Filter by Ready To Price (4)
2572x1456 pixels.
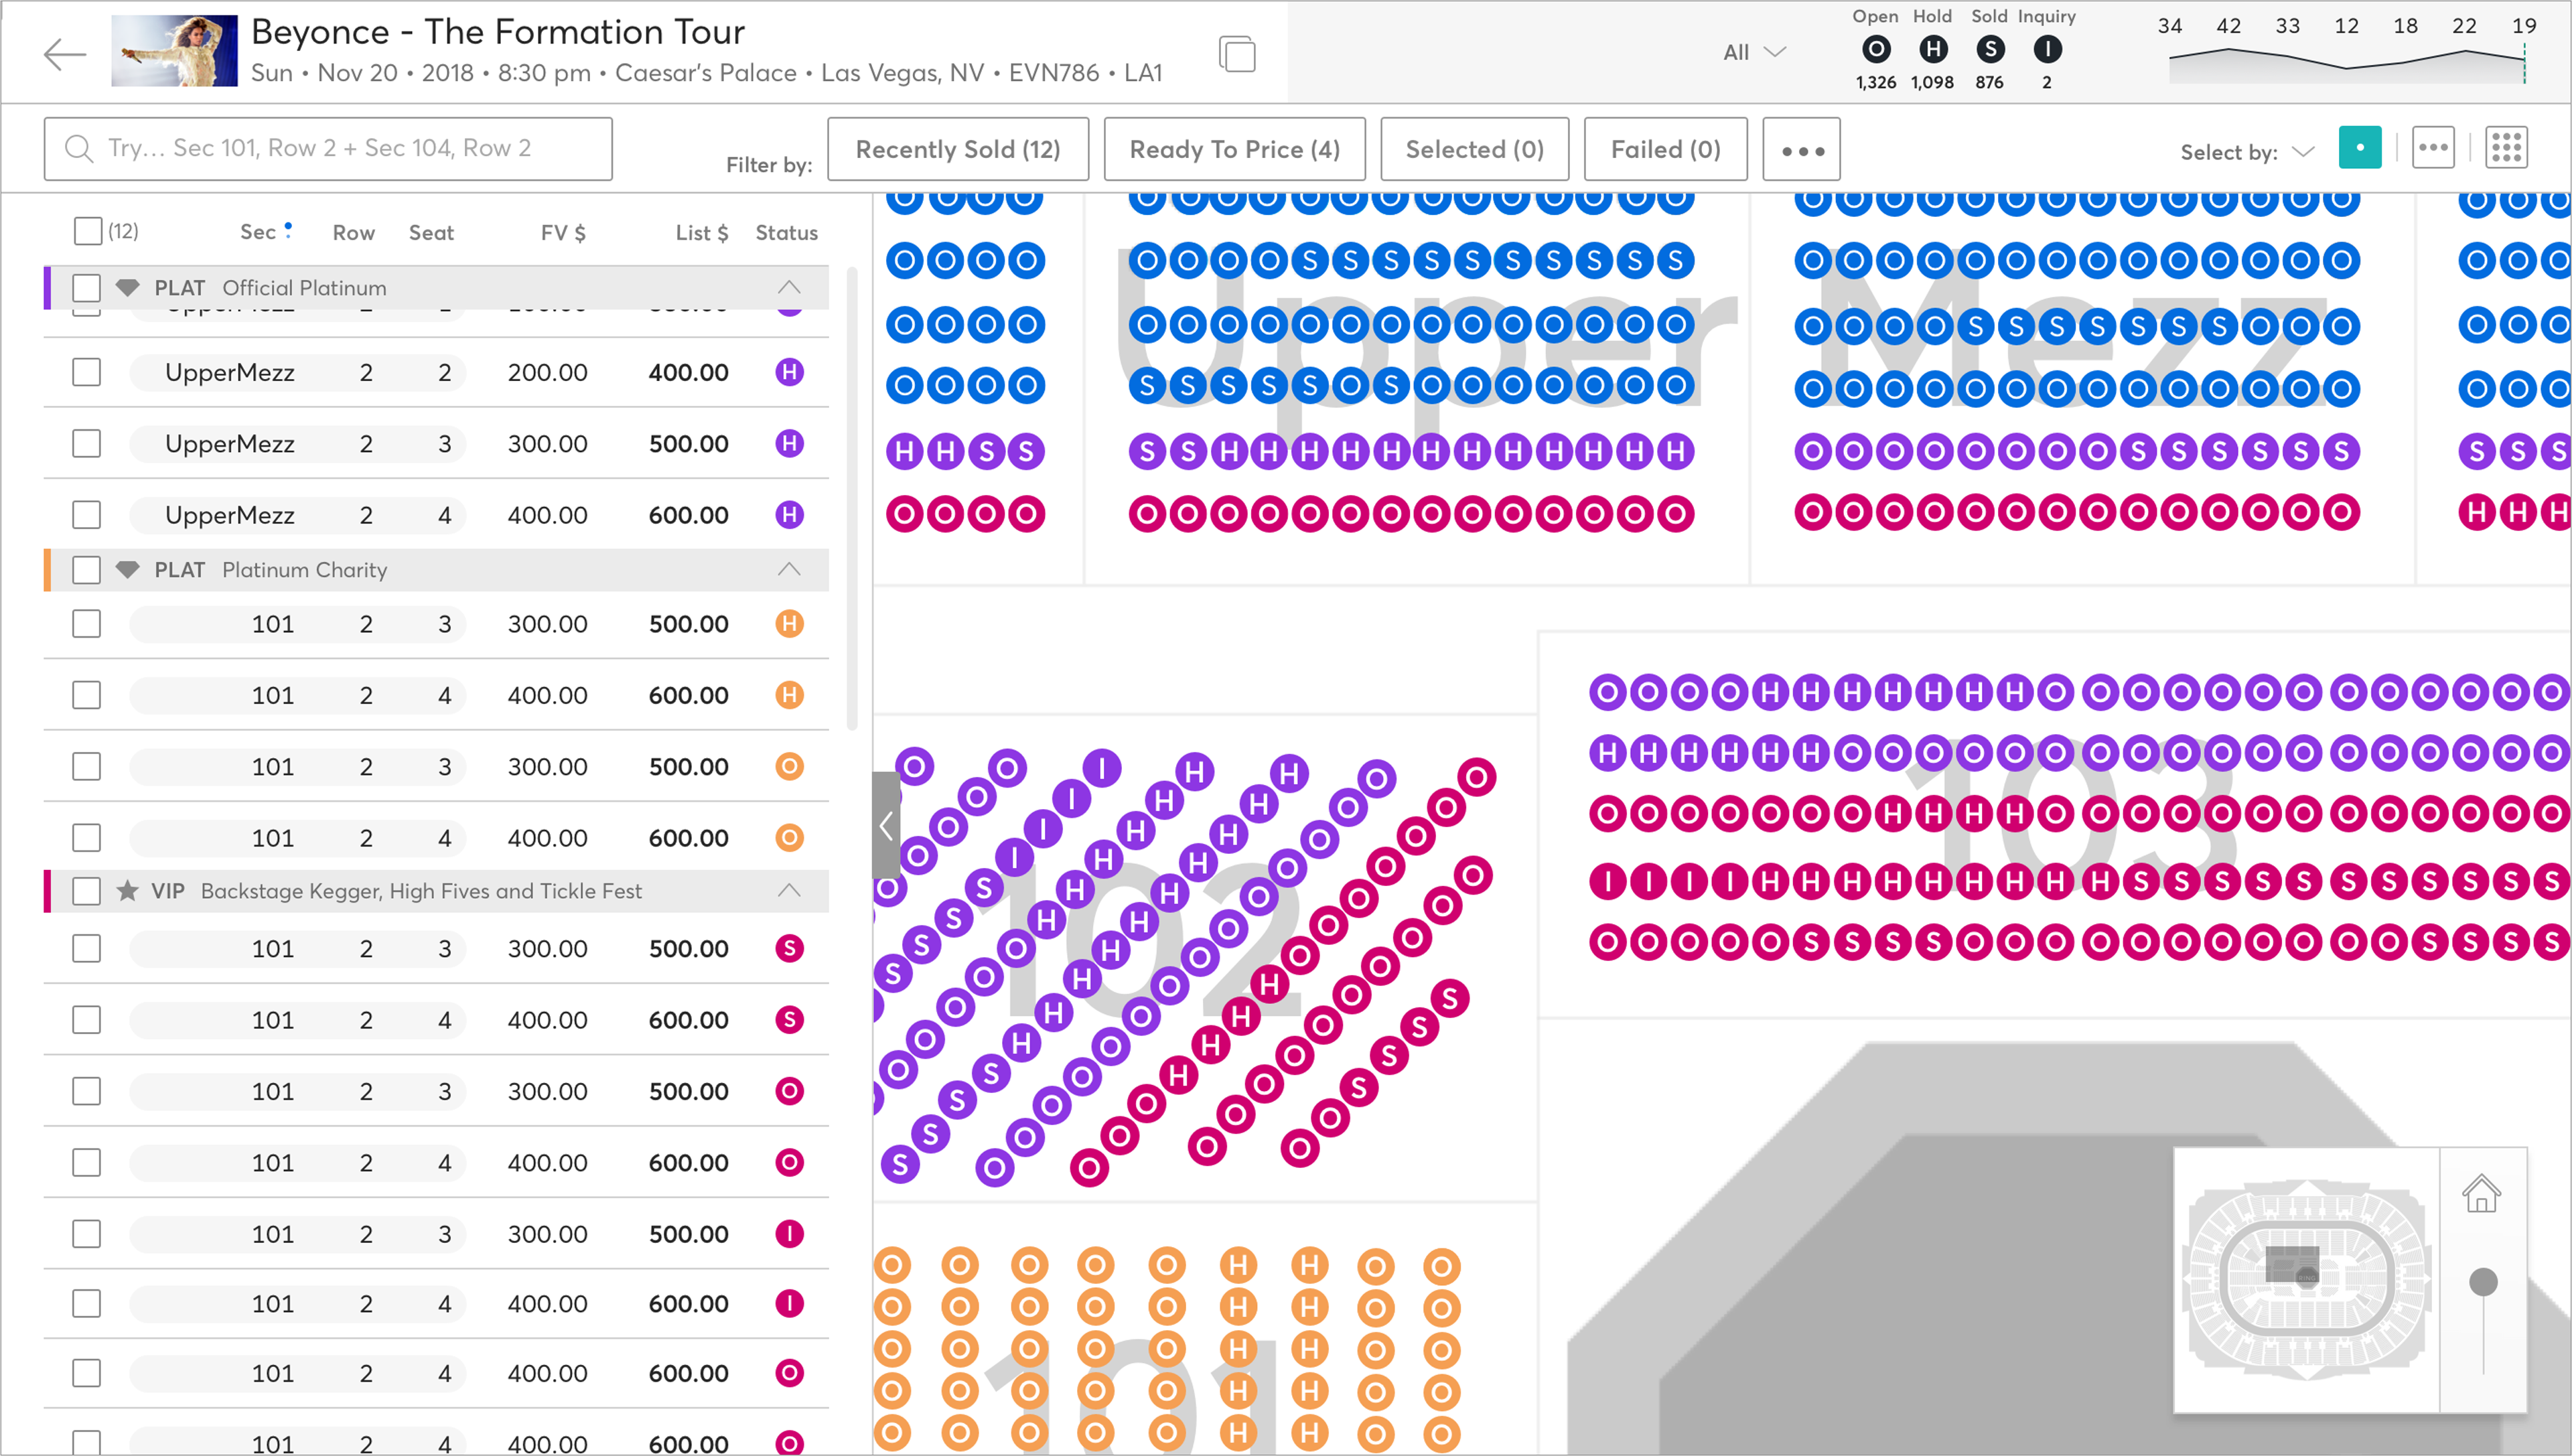(x=1234, y=149)
